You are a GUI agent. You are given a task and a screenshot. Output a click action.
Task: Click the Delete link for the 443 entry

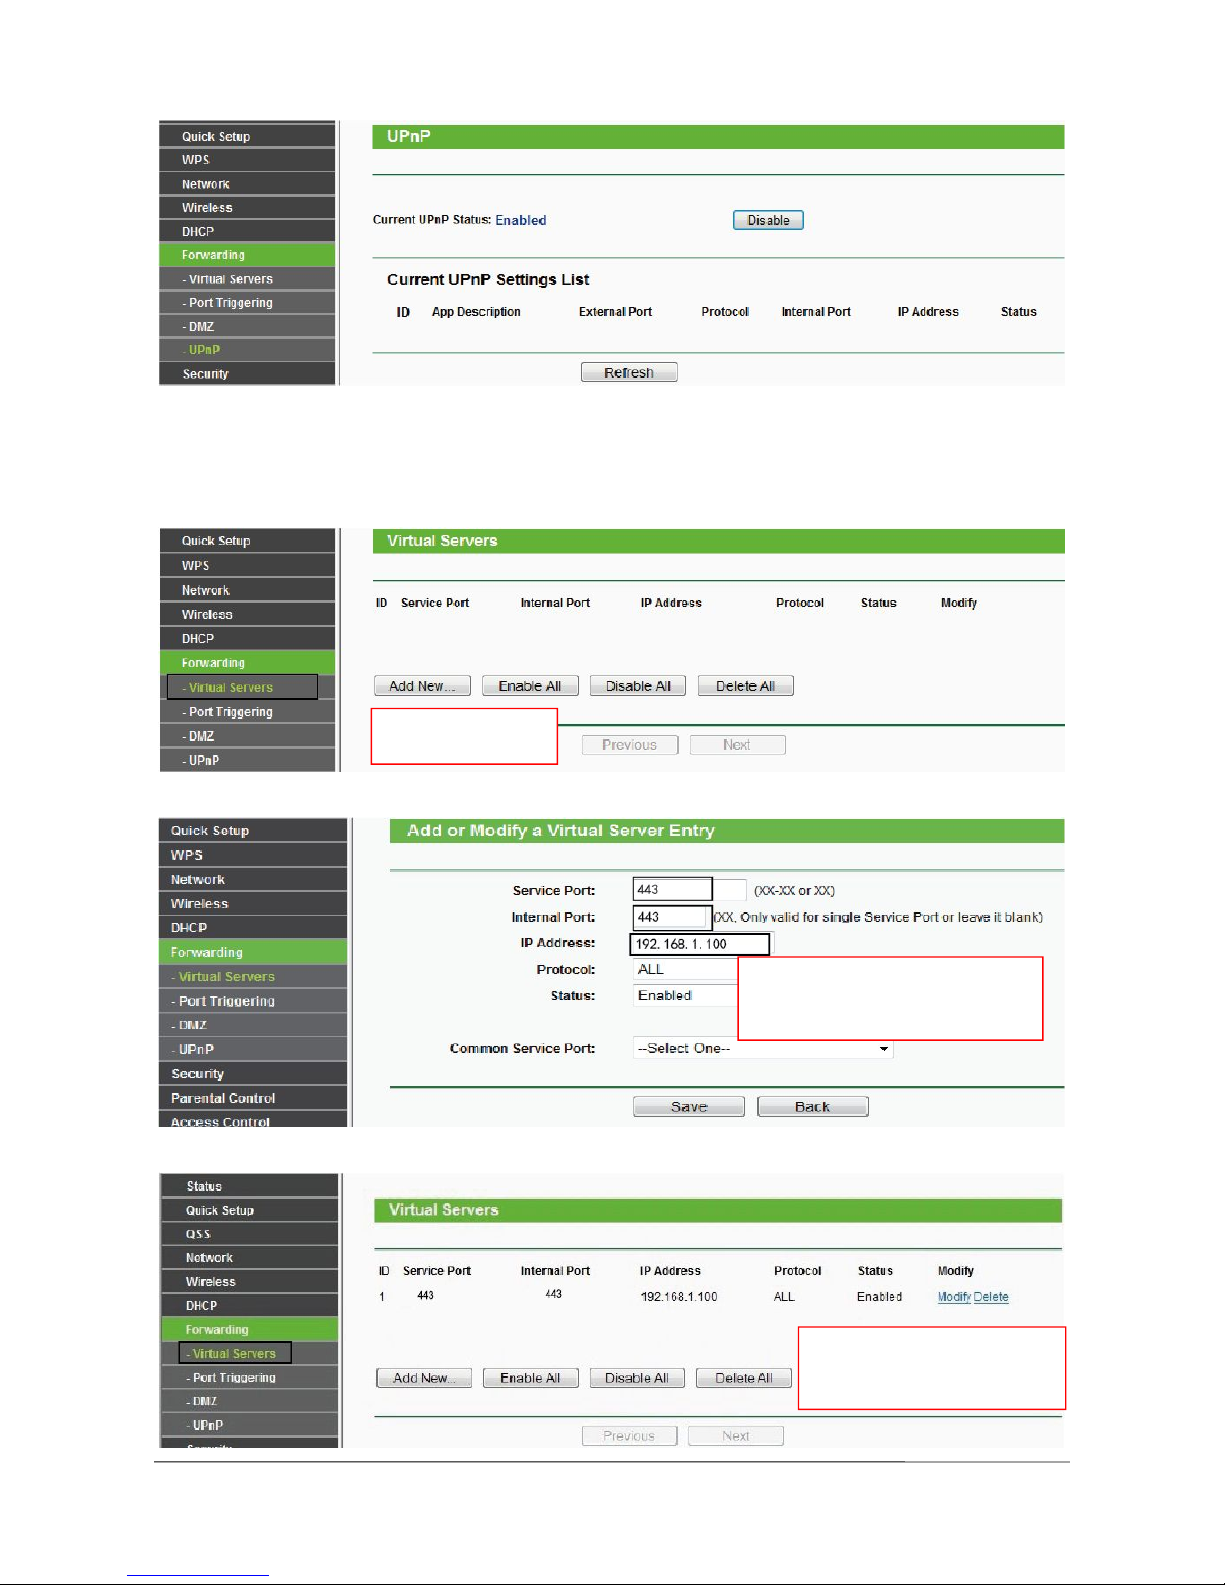click(x=991, y=1297)
